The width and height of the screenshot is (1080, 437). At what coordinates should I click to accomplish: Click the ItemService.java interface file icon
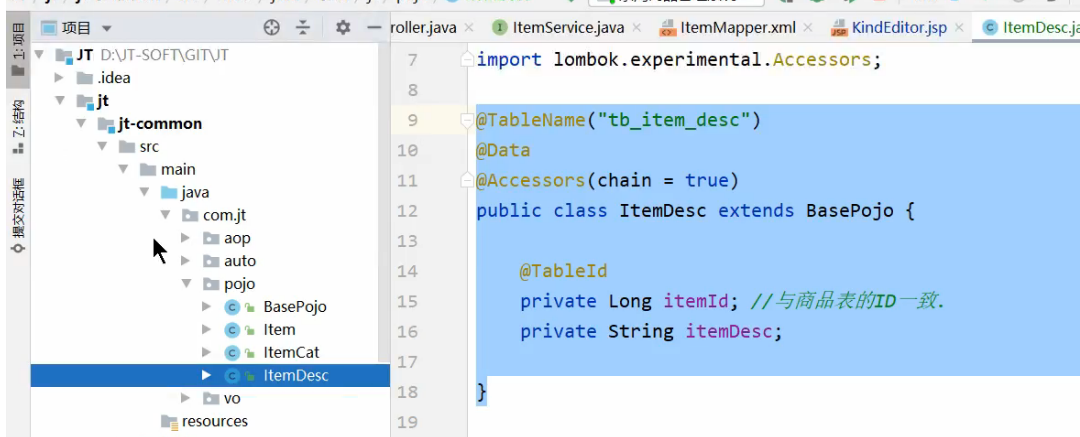500,28
